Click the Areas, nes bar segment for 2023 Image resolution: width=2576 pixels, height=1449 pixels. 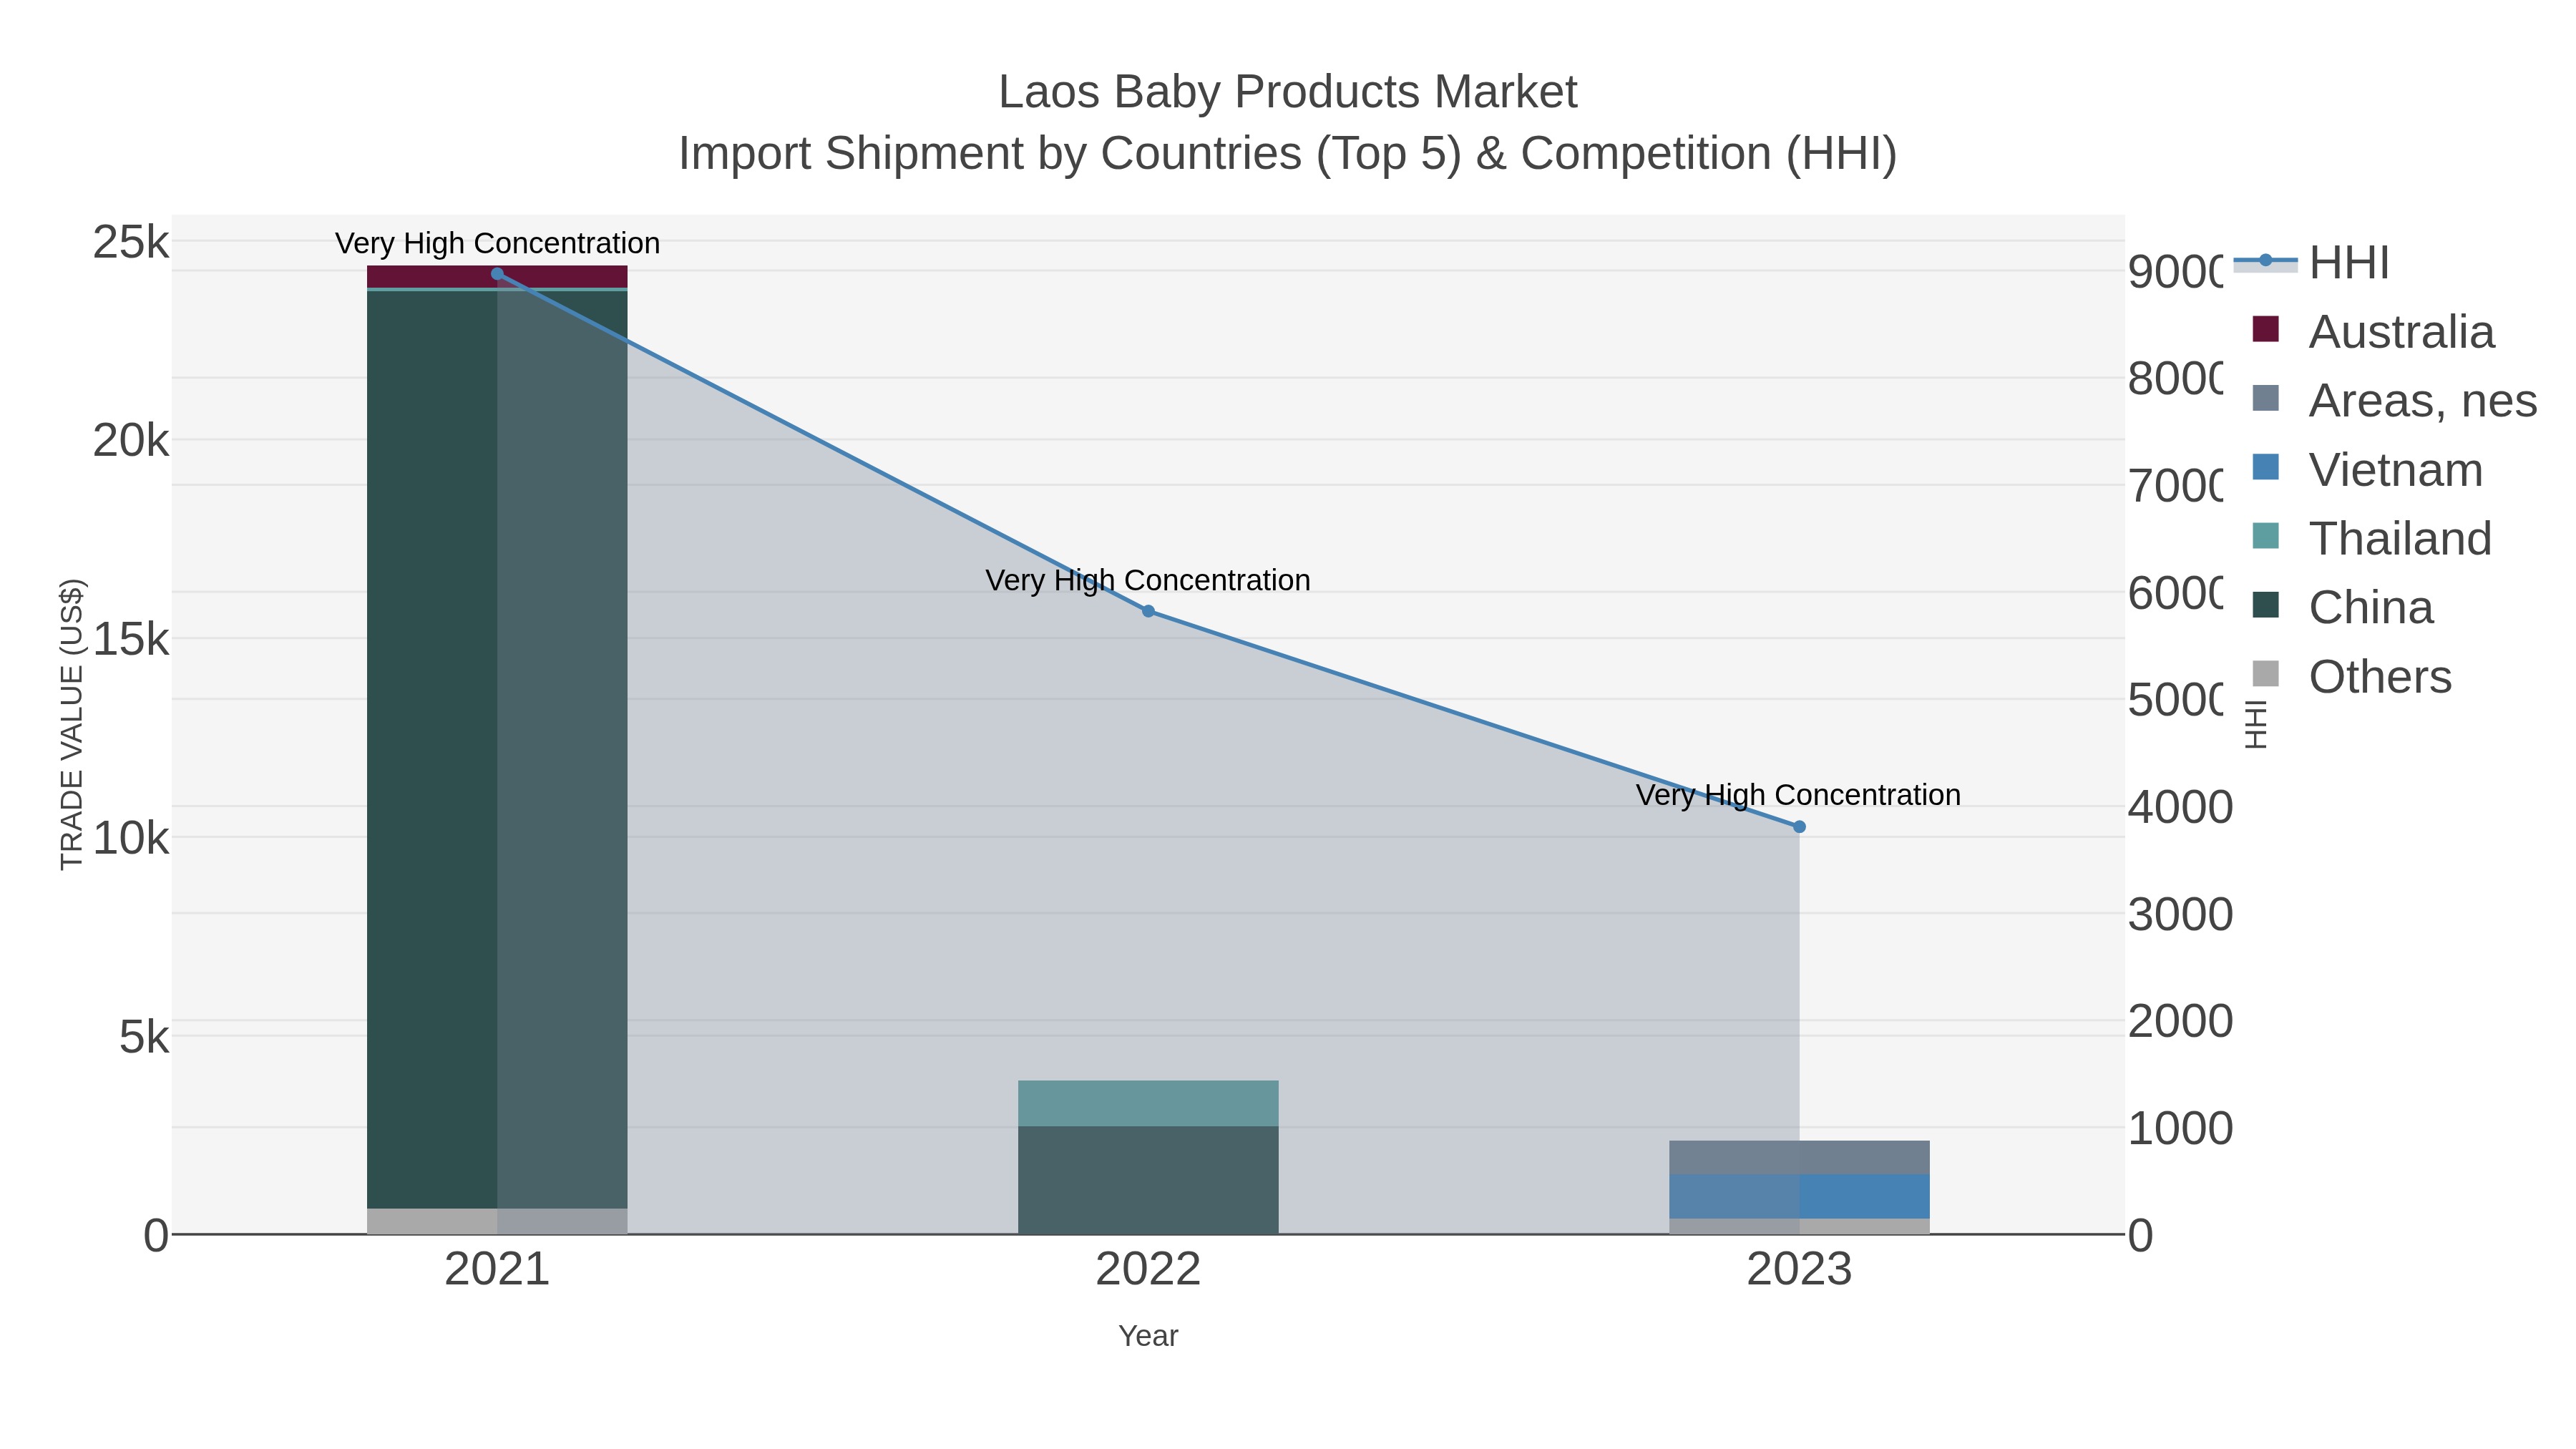[x=1799, y=1158]
